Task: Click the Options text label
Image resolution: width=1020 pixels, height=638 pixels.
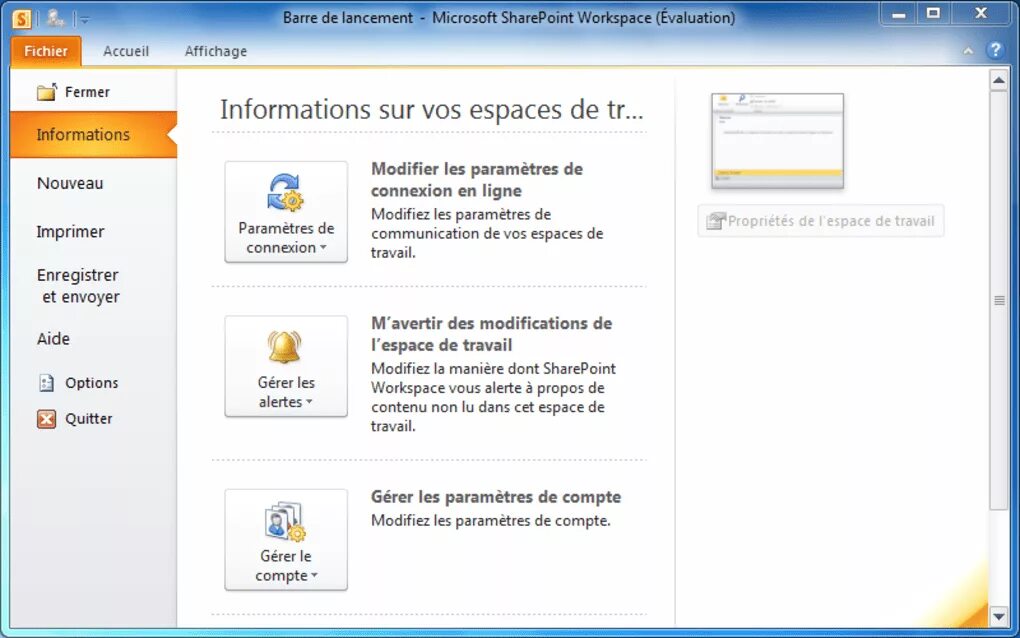Action: pyautogui.click(x=92, y=383)
